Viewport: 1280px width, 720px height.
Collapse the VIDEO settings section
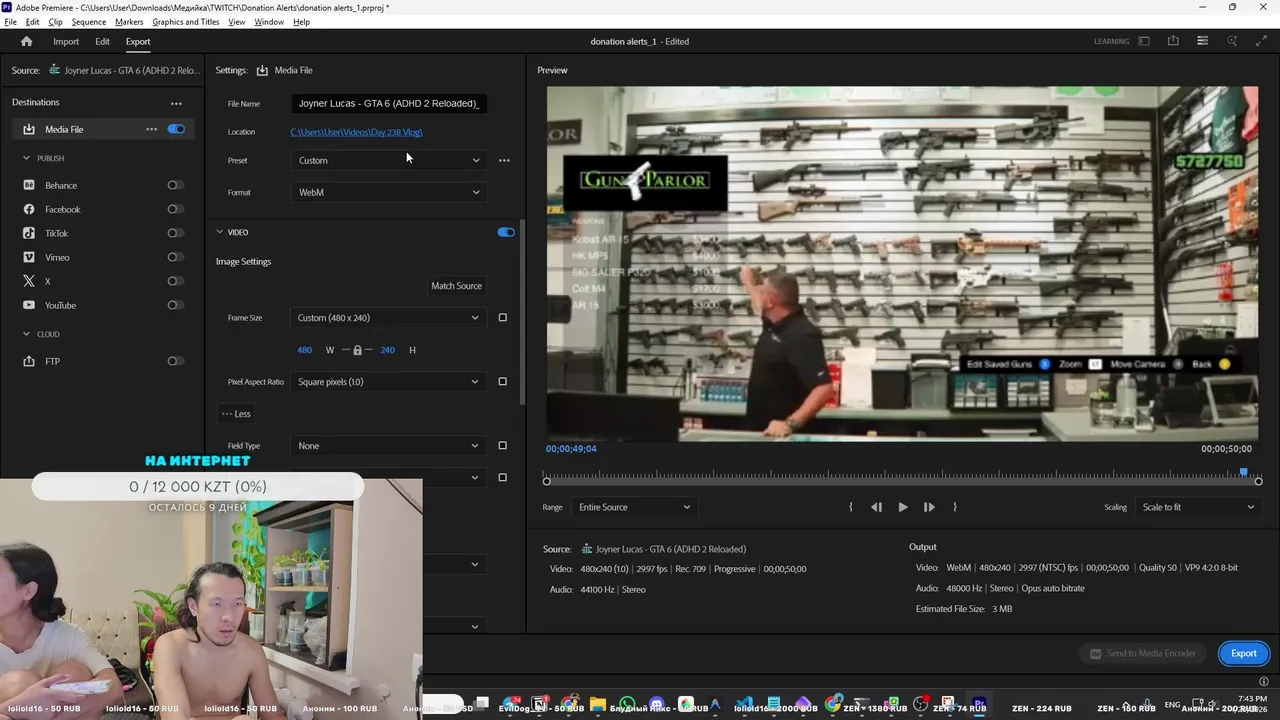tap(220, 232)
